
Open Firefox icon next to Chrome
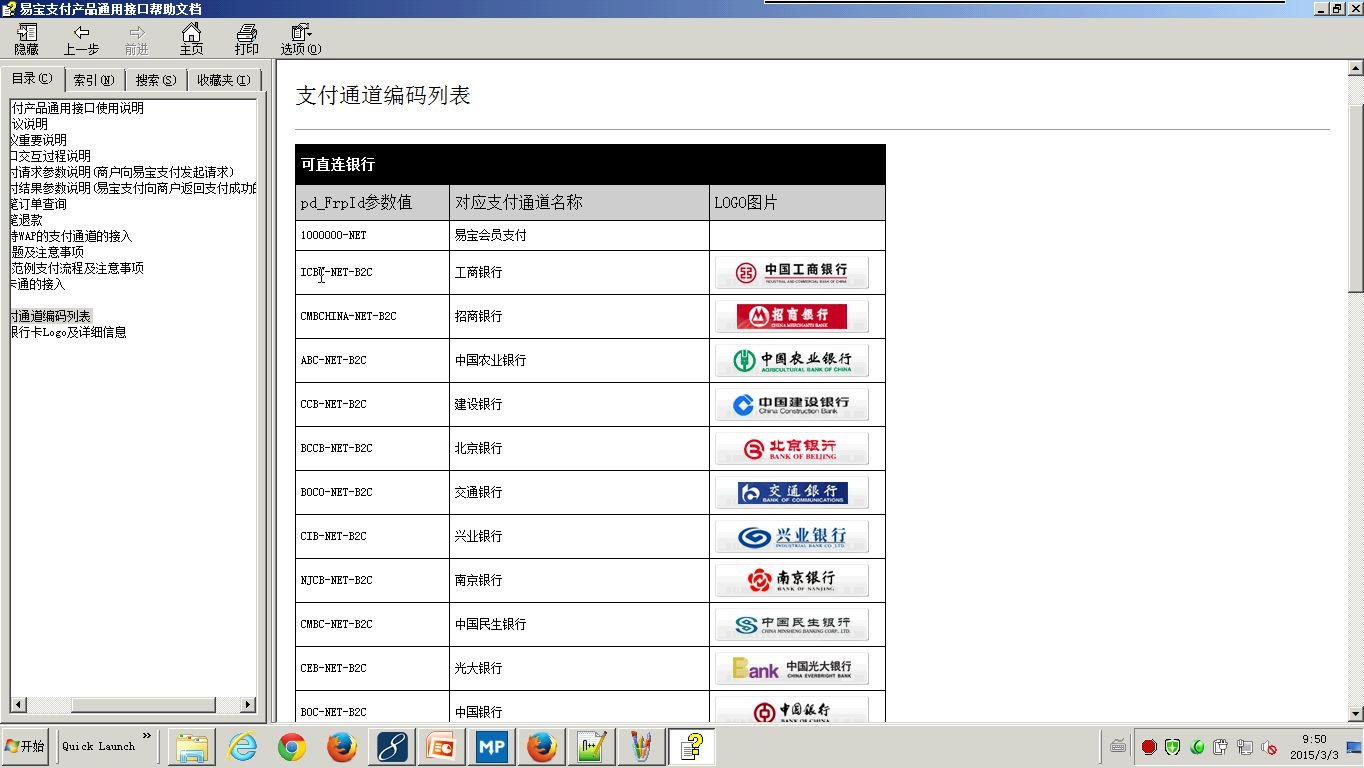tap(342, 747)
